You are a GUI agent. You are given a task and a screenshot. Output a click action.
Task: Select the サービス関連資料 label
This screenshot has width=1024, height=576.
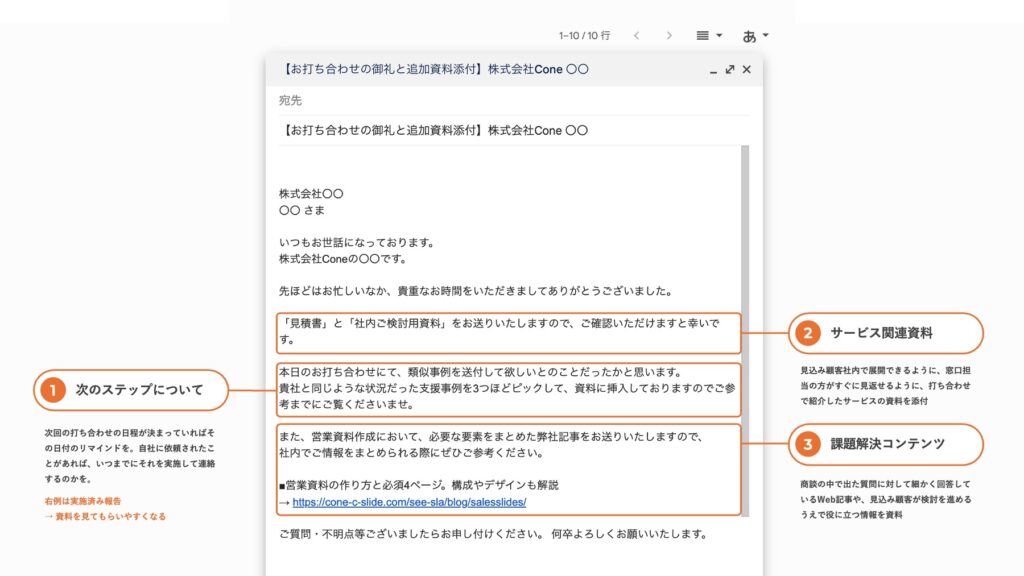pyautogui.click(x=881, y=333)
